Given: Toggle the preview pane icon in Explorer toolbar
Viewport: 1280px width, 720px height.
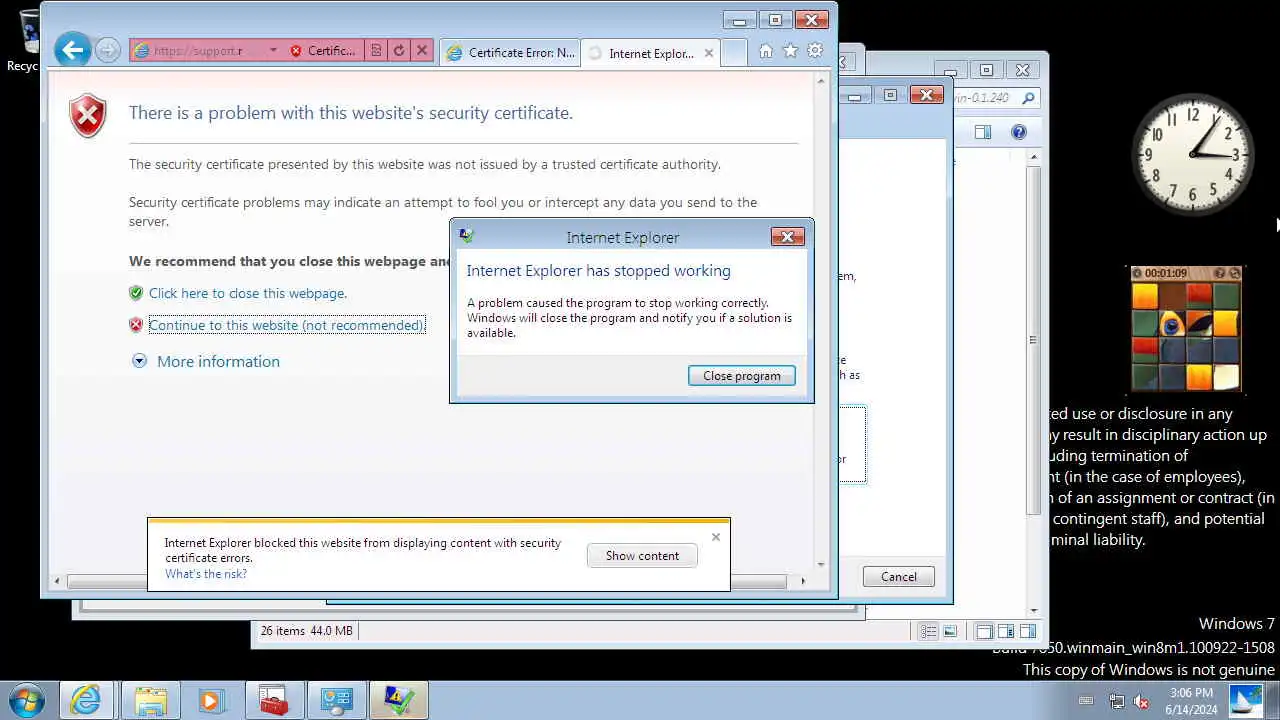Looking at the screenshot, I should click(983, 132).
